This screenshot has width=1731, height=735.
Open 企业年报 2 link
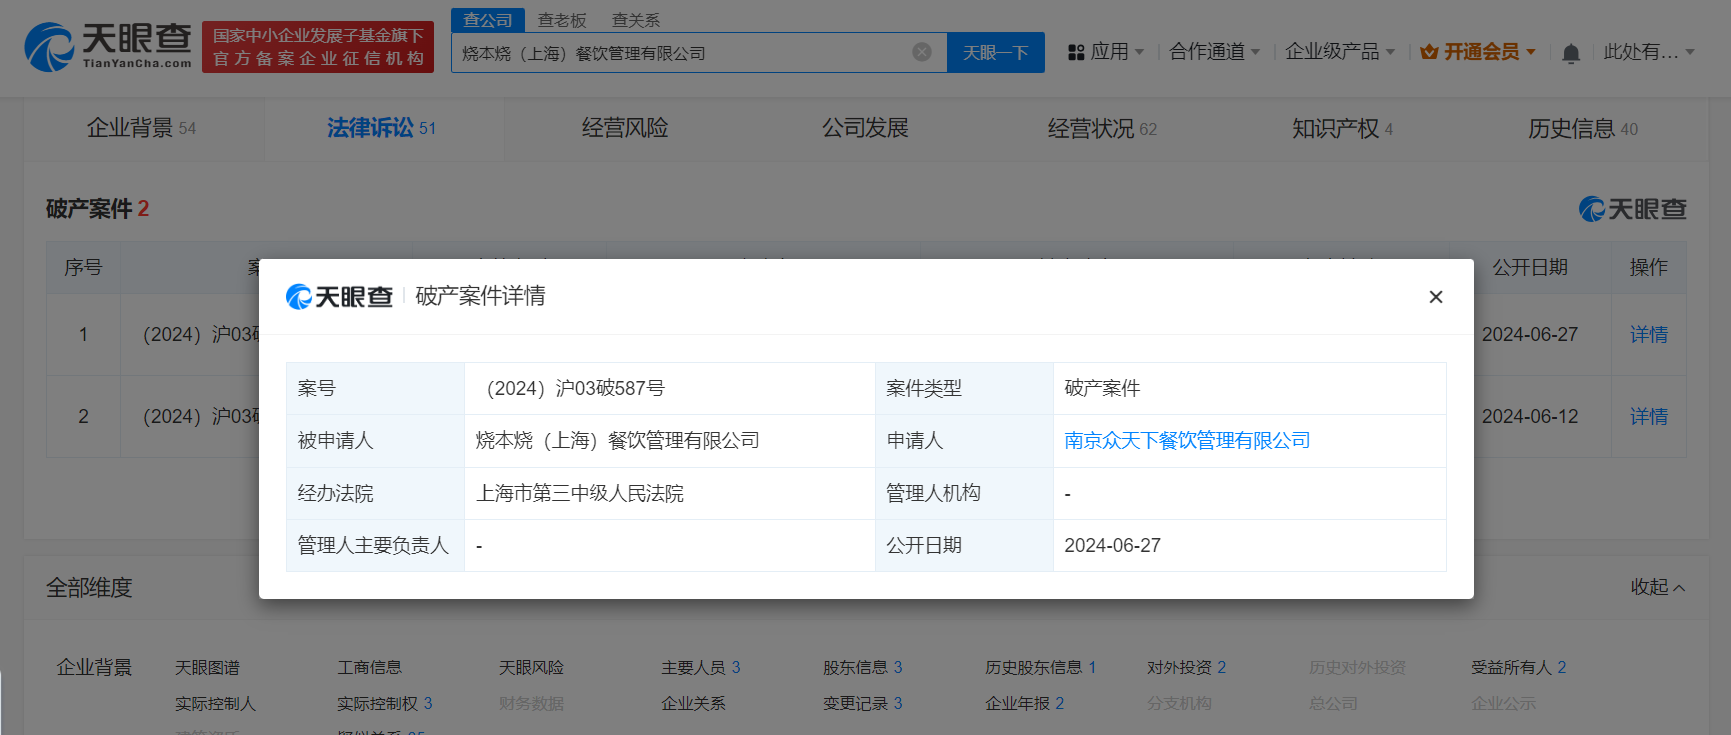point(1024,703)
